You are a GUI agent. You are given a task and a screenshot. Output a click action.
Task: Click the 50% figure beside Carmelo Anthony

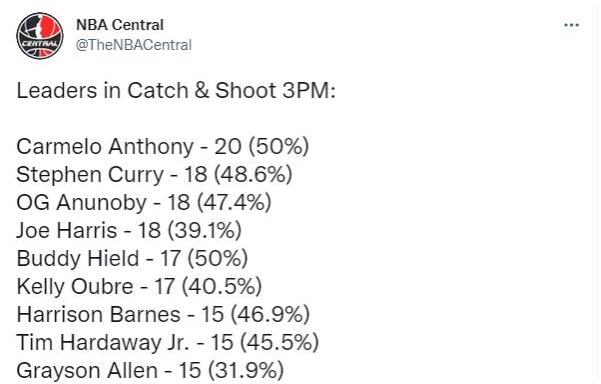tap(279, 146)
